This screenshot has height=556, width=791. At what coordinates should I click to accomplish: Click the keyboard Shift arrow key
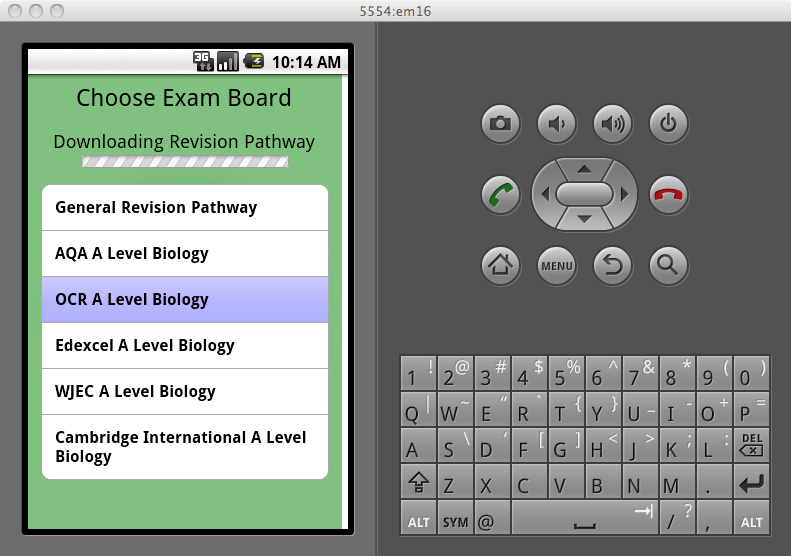pos(419,483)
